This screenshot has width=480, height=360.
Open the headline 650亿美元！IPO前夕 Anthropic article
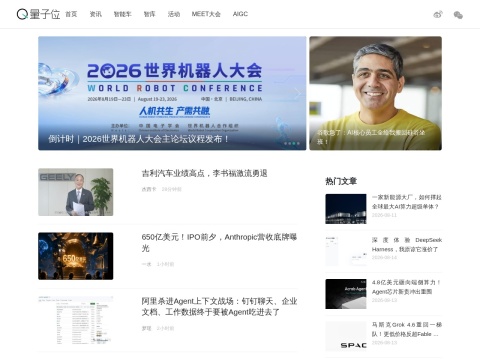pos(219,243)
